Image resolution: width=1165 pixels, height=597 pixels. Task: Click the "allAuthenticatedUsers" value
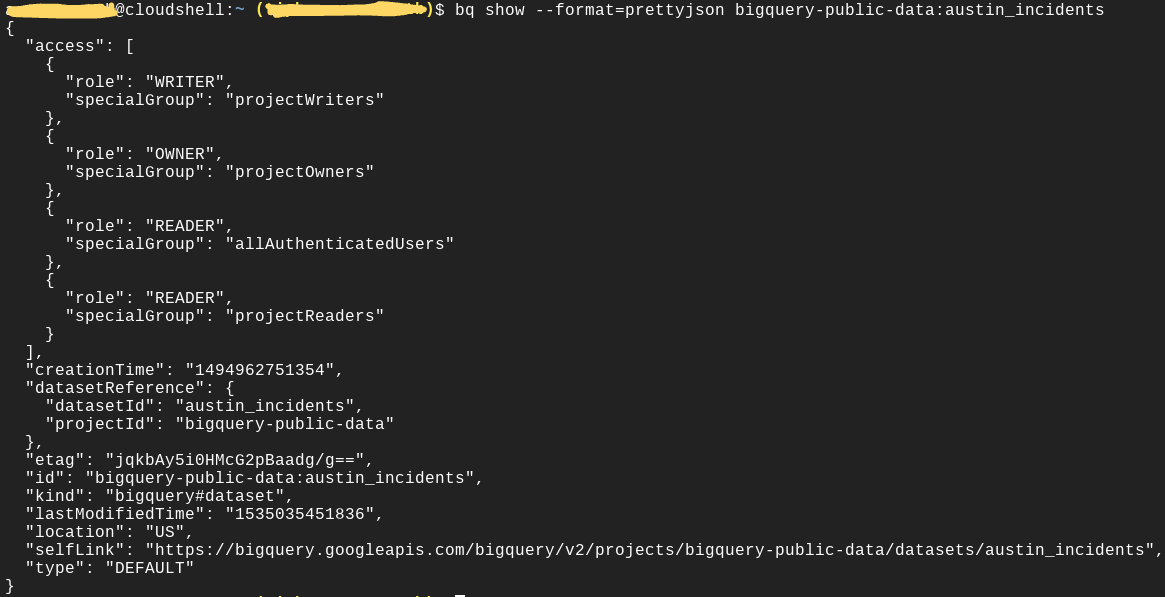tap(340, 244)
